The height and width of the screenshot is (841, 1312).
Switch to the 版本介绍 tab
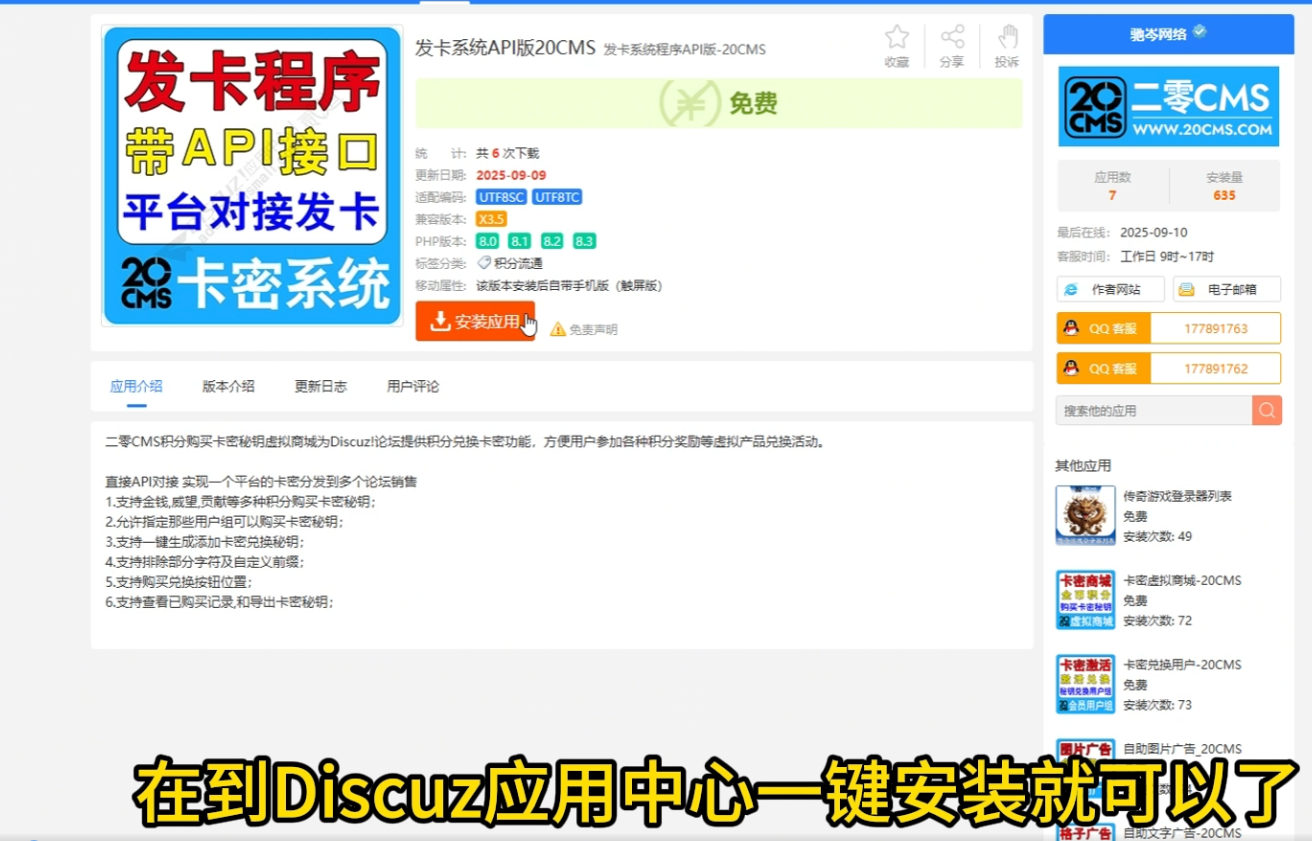pyautogui.click(x=228, y=386)
